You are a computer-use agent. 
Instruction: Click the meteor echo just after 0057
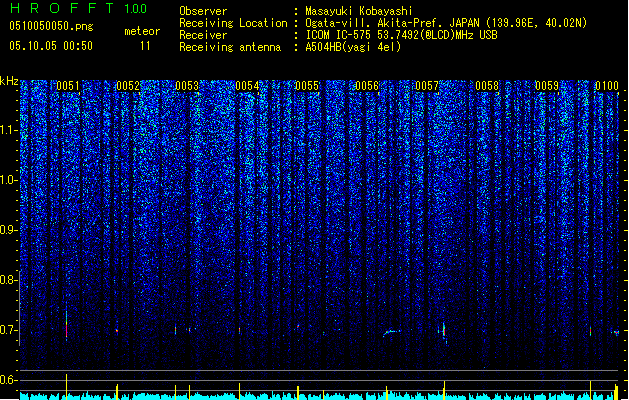coord(444,332)
